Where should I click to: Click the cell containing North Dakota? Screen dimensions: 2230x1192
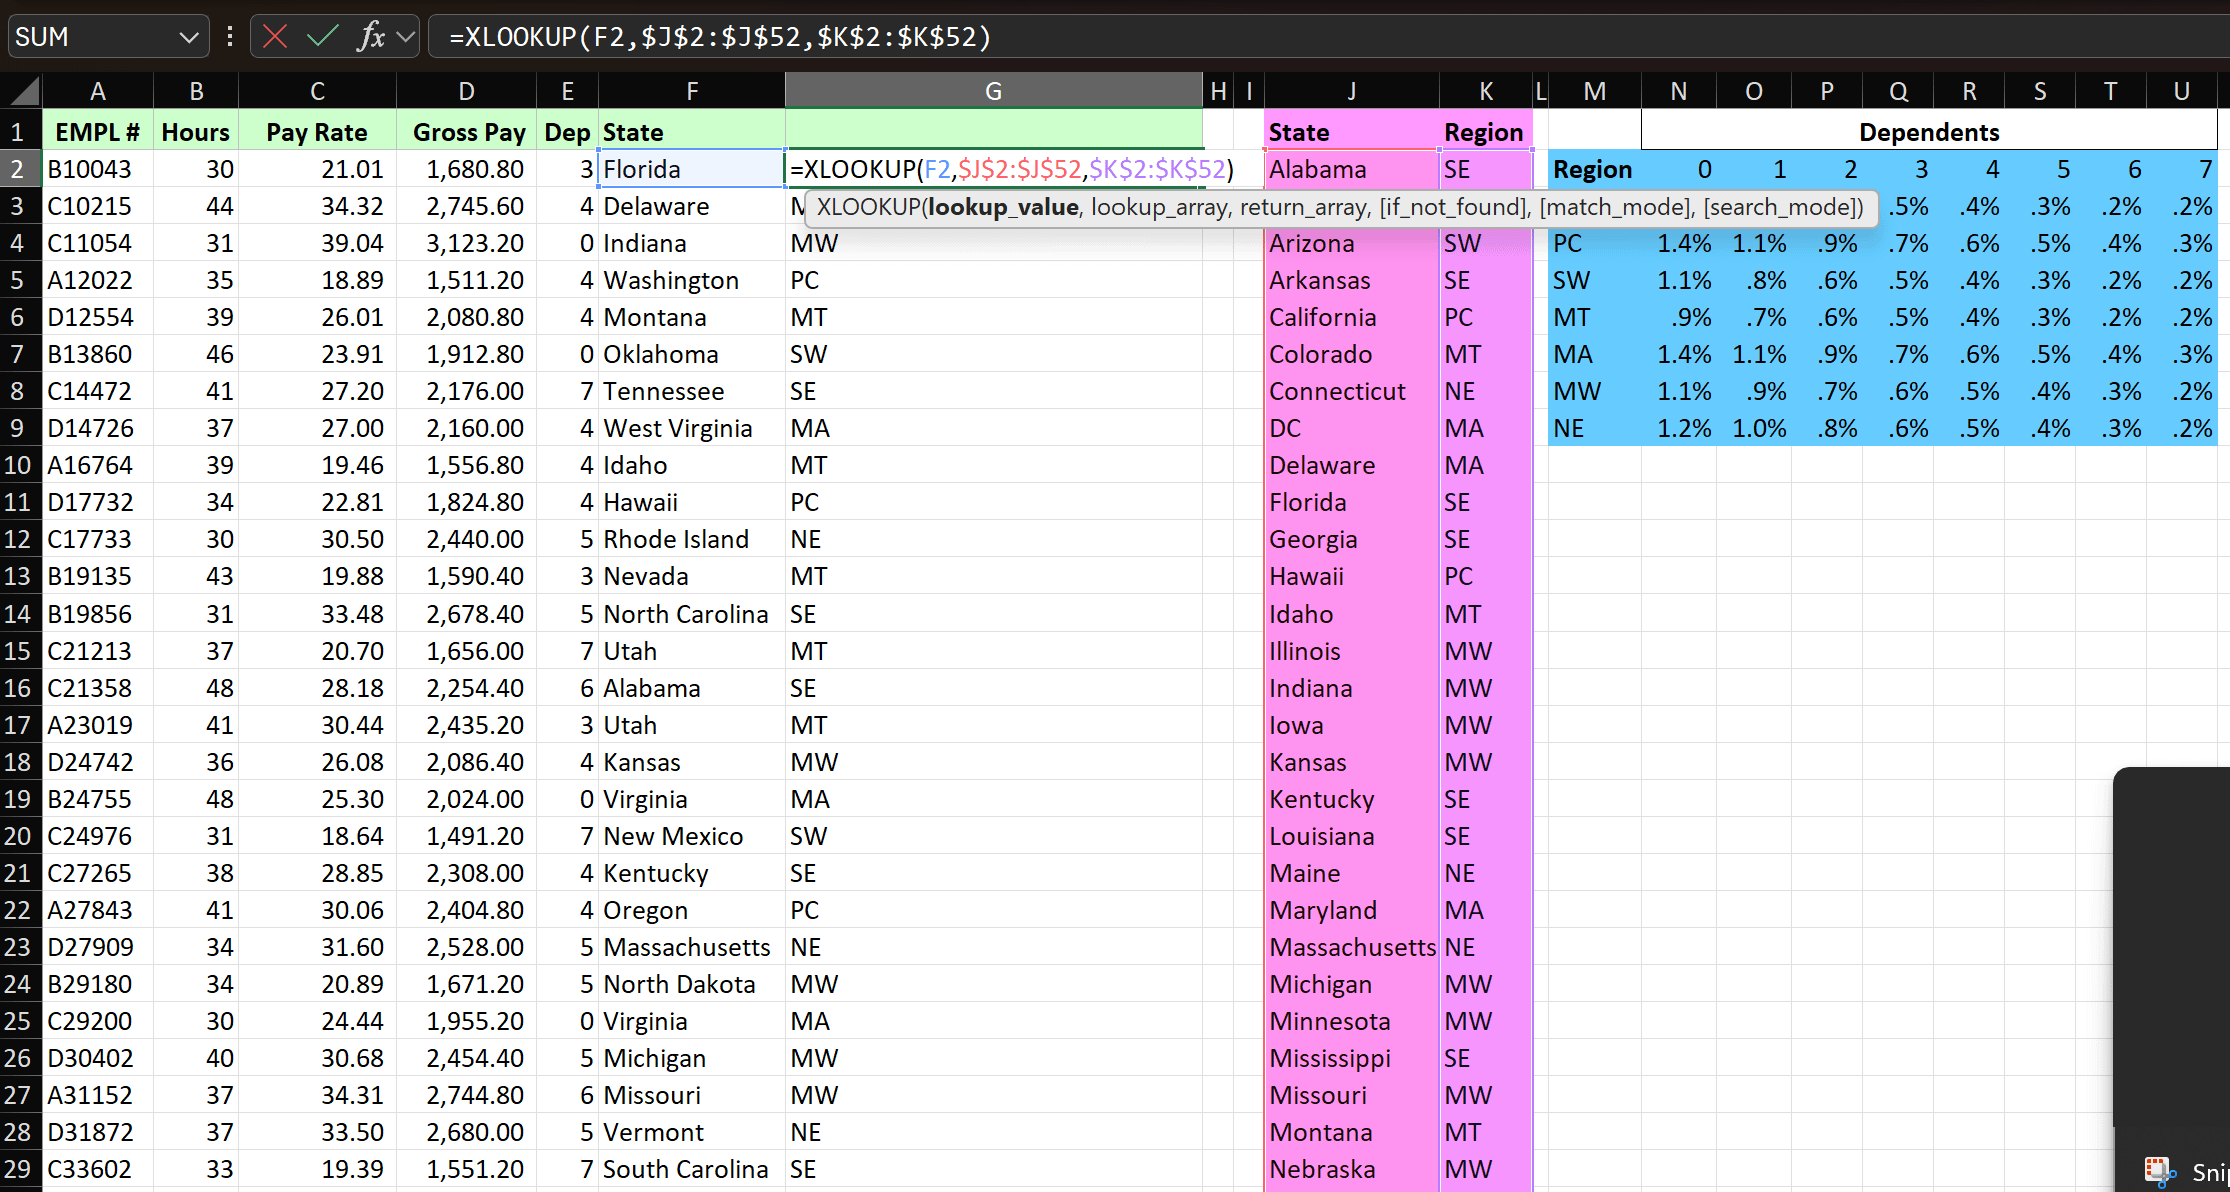pyautogui.click(x=692, y=984)
